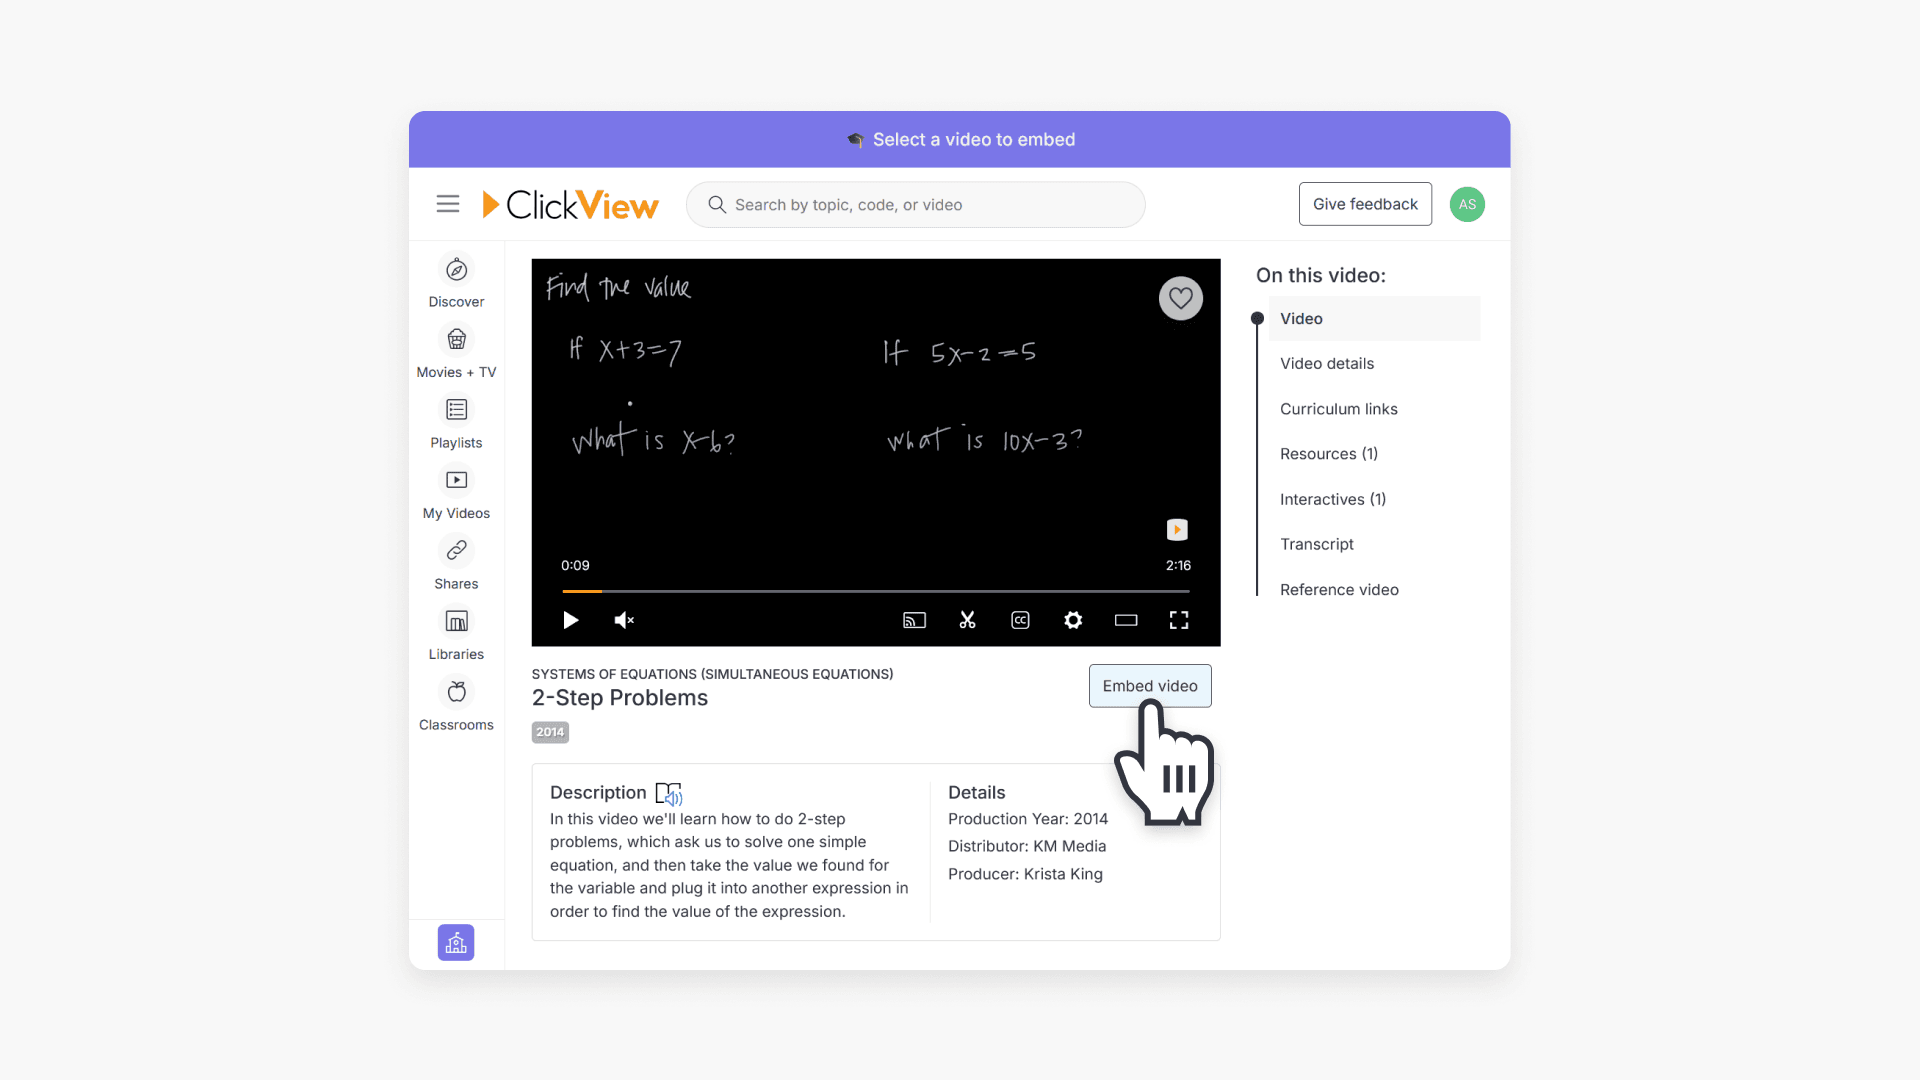This screenshot has width=1920, height=1080.
Task: Click the Distributor: KM Media text
Action: tap(1027, 846)
